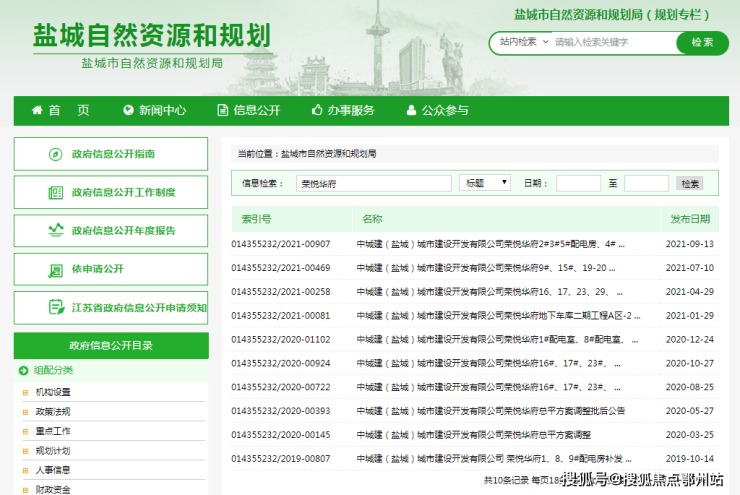The width and height of the screenshot is (740, 495).
Task: Open the 标题 search field dropdown
Action: click(x=485, y=183)
